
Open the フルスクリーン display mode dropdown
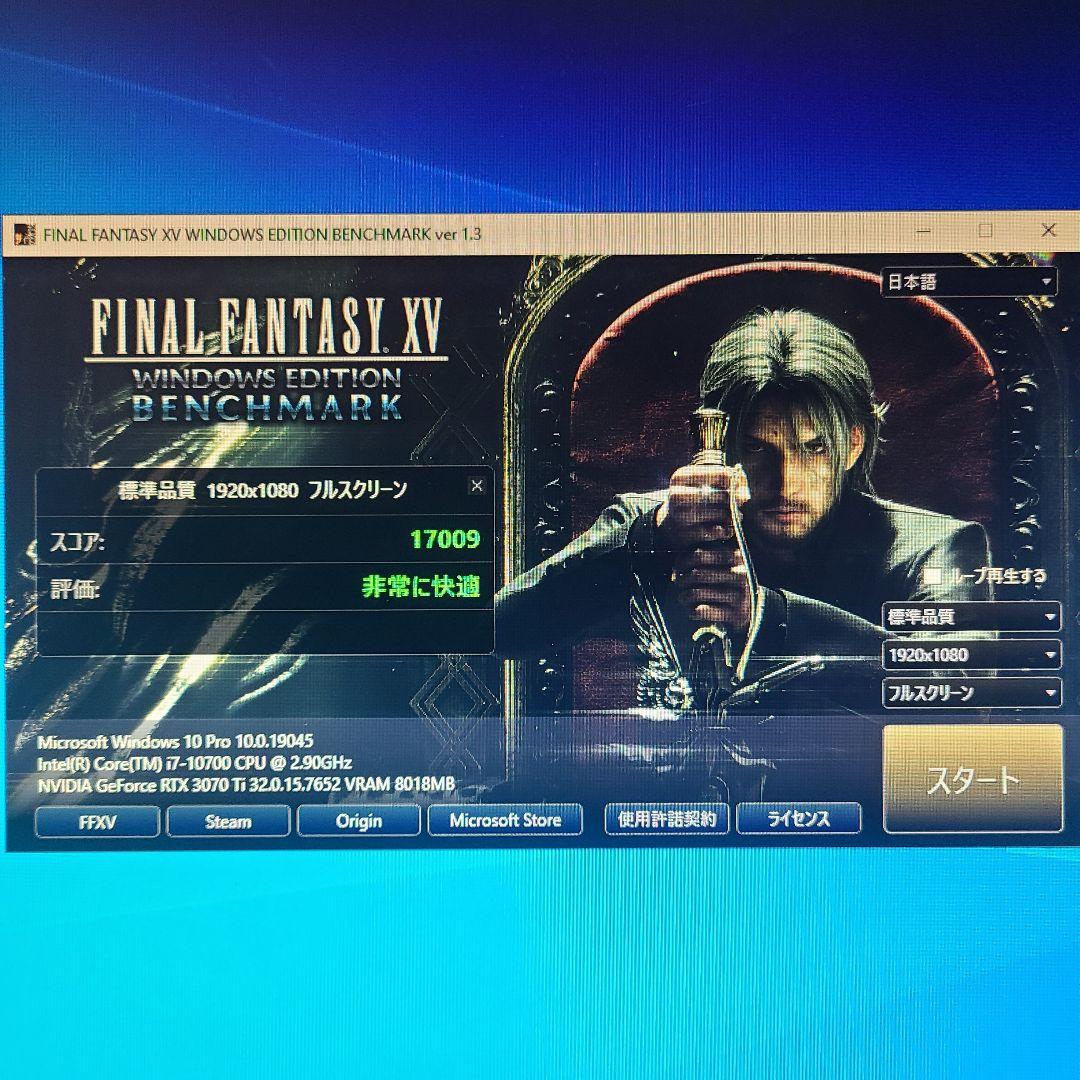point(972,692)
